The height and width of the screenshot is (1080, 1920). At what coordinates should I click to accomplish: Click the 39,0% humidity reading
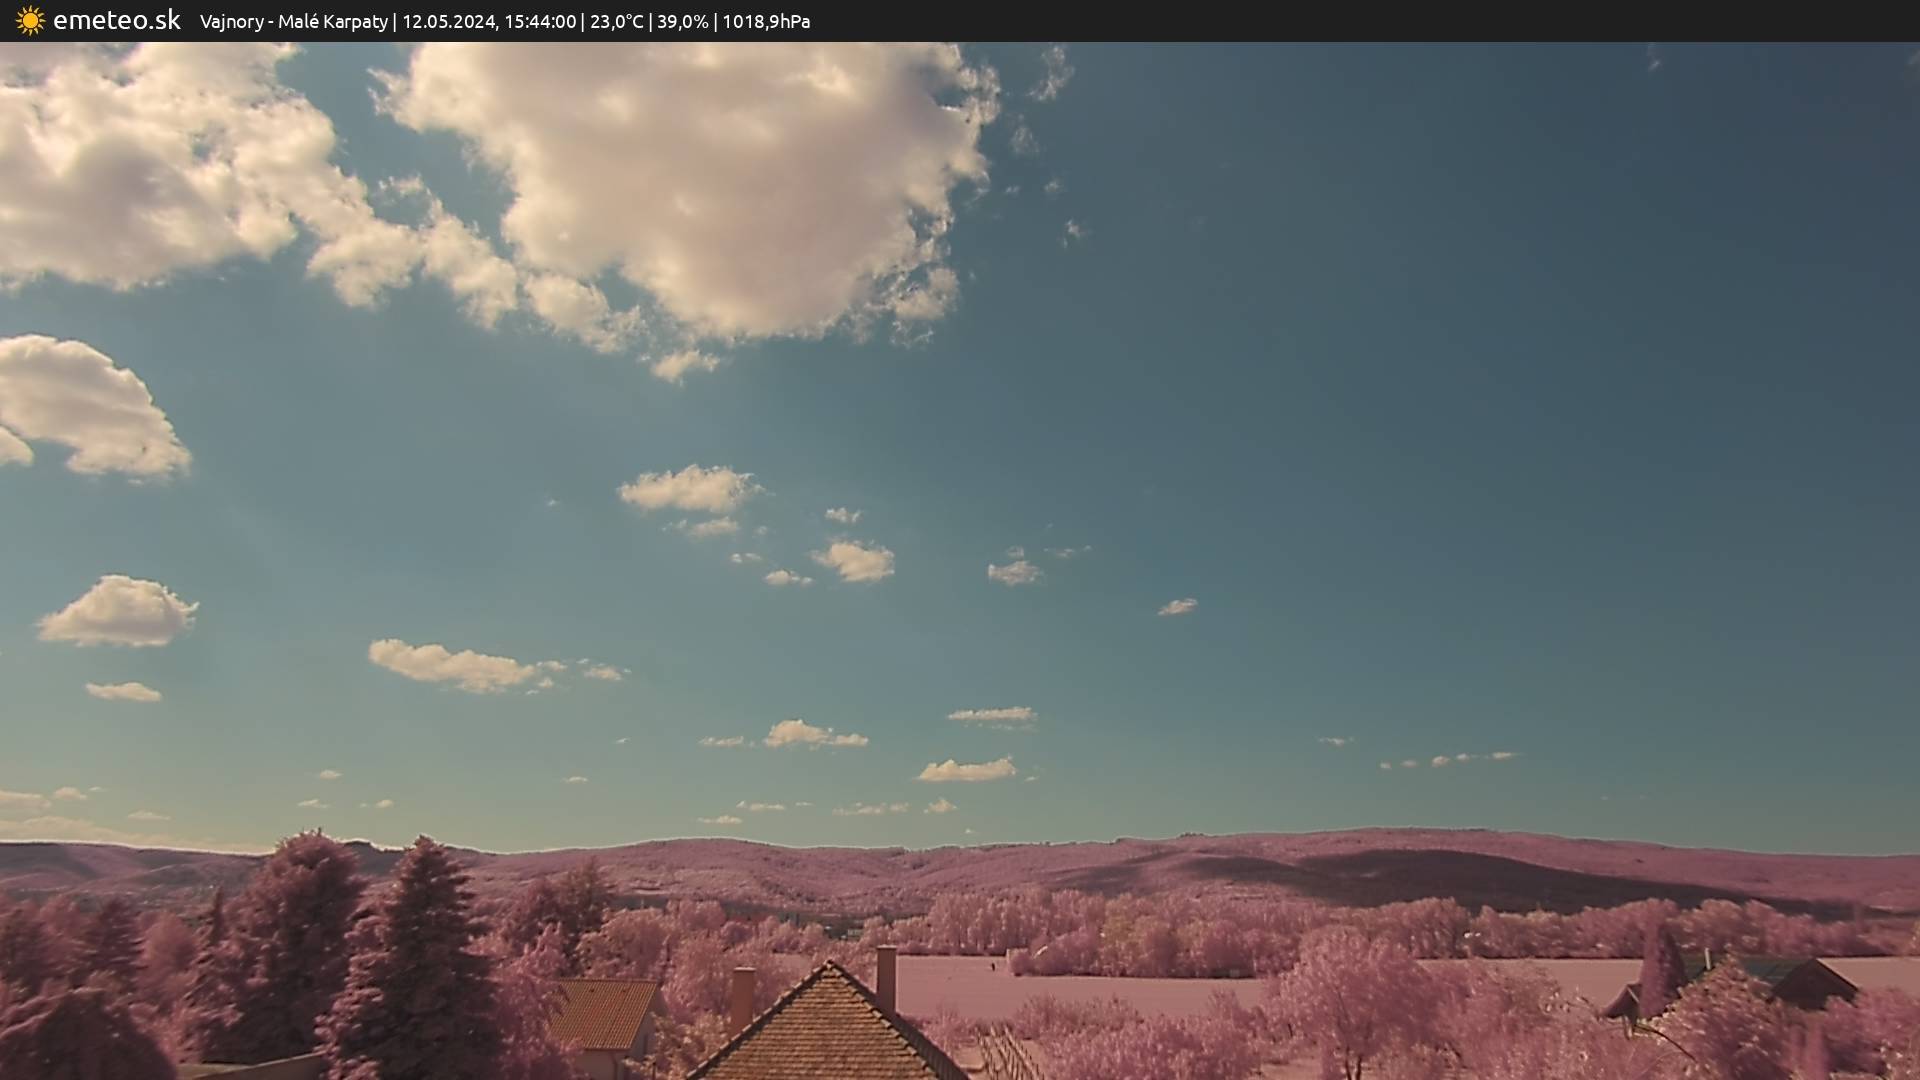pos(682,21)
